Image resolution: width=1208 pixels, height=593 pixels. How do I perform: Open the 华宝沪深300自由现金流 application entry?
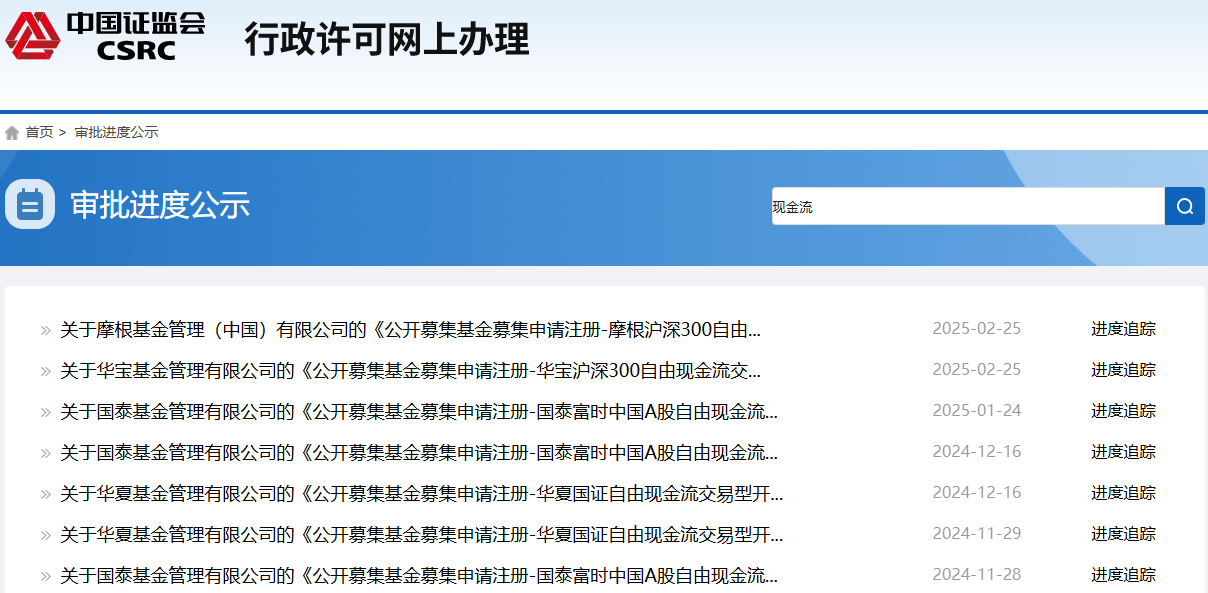[410, 370]
